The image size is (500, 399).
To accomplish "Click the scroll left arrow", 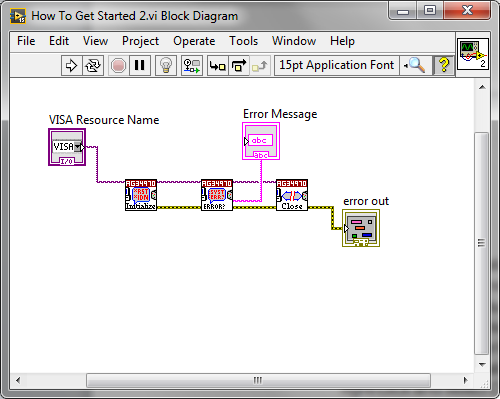I will (18, 380).
